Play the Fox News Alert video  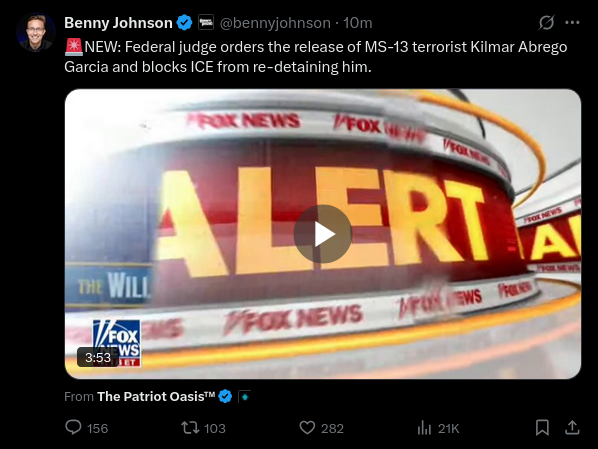pos(323,234)
